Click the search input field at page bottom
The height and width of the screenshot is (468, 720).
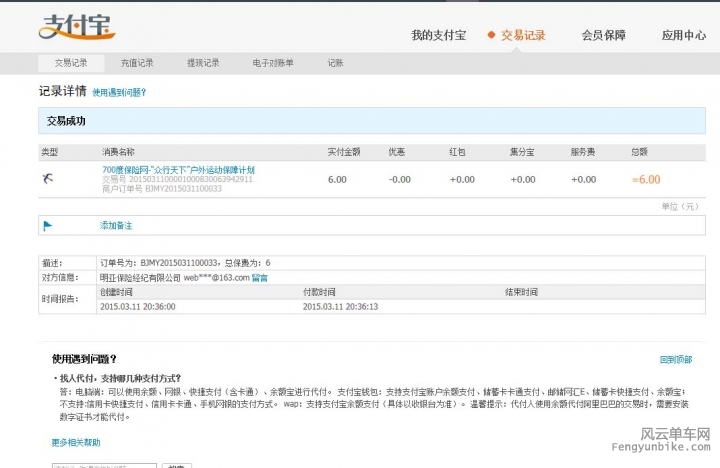coord(104,466)
